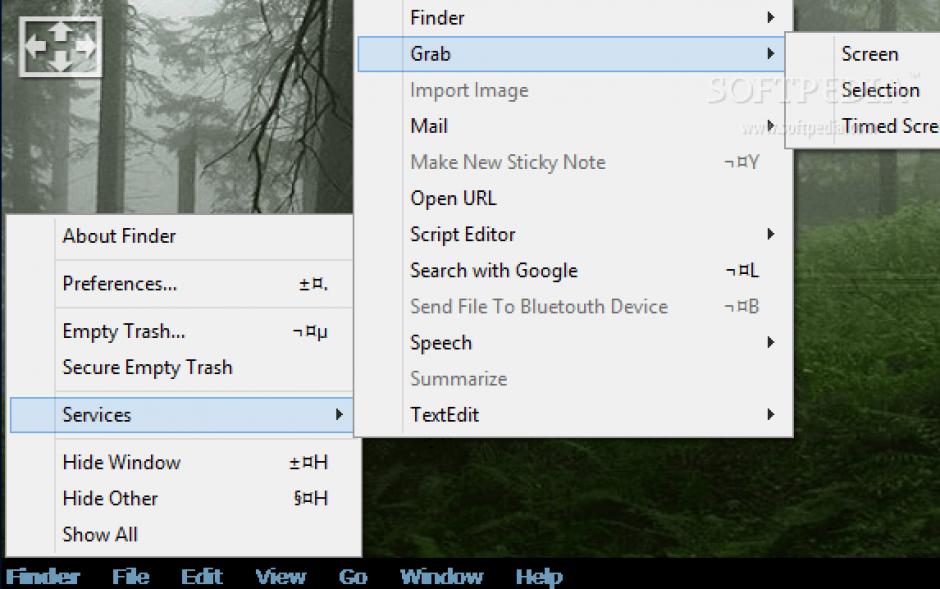Expand the Grab submenu arrow
Screen dimensions: 940x589
point(771,54)
